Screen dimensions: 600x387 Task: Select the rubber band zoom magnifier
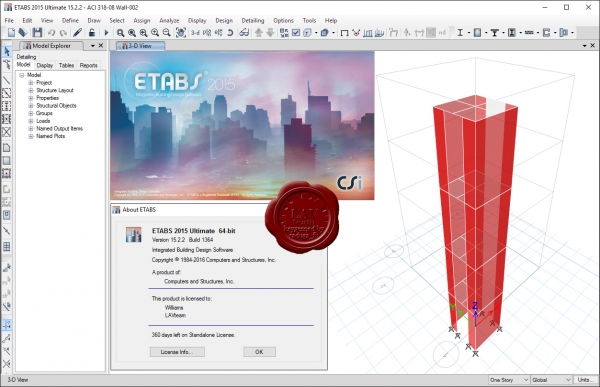(x=120, y=33)
